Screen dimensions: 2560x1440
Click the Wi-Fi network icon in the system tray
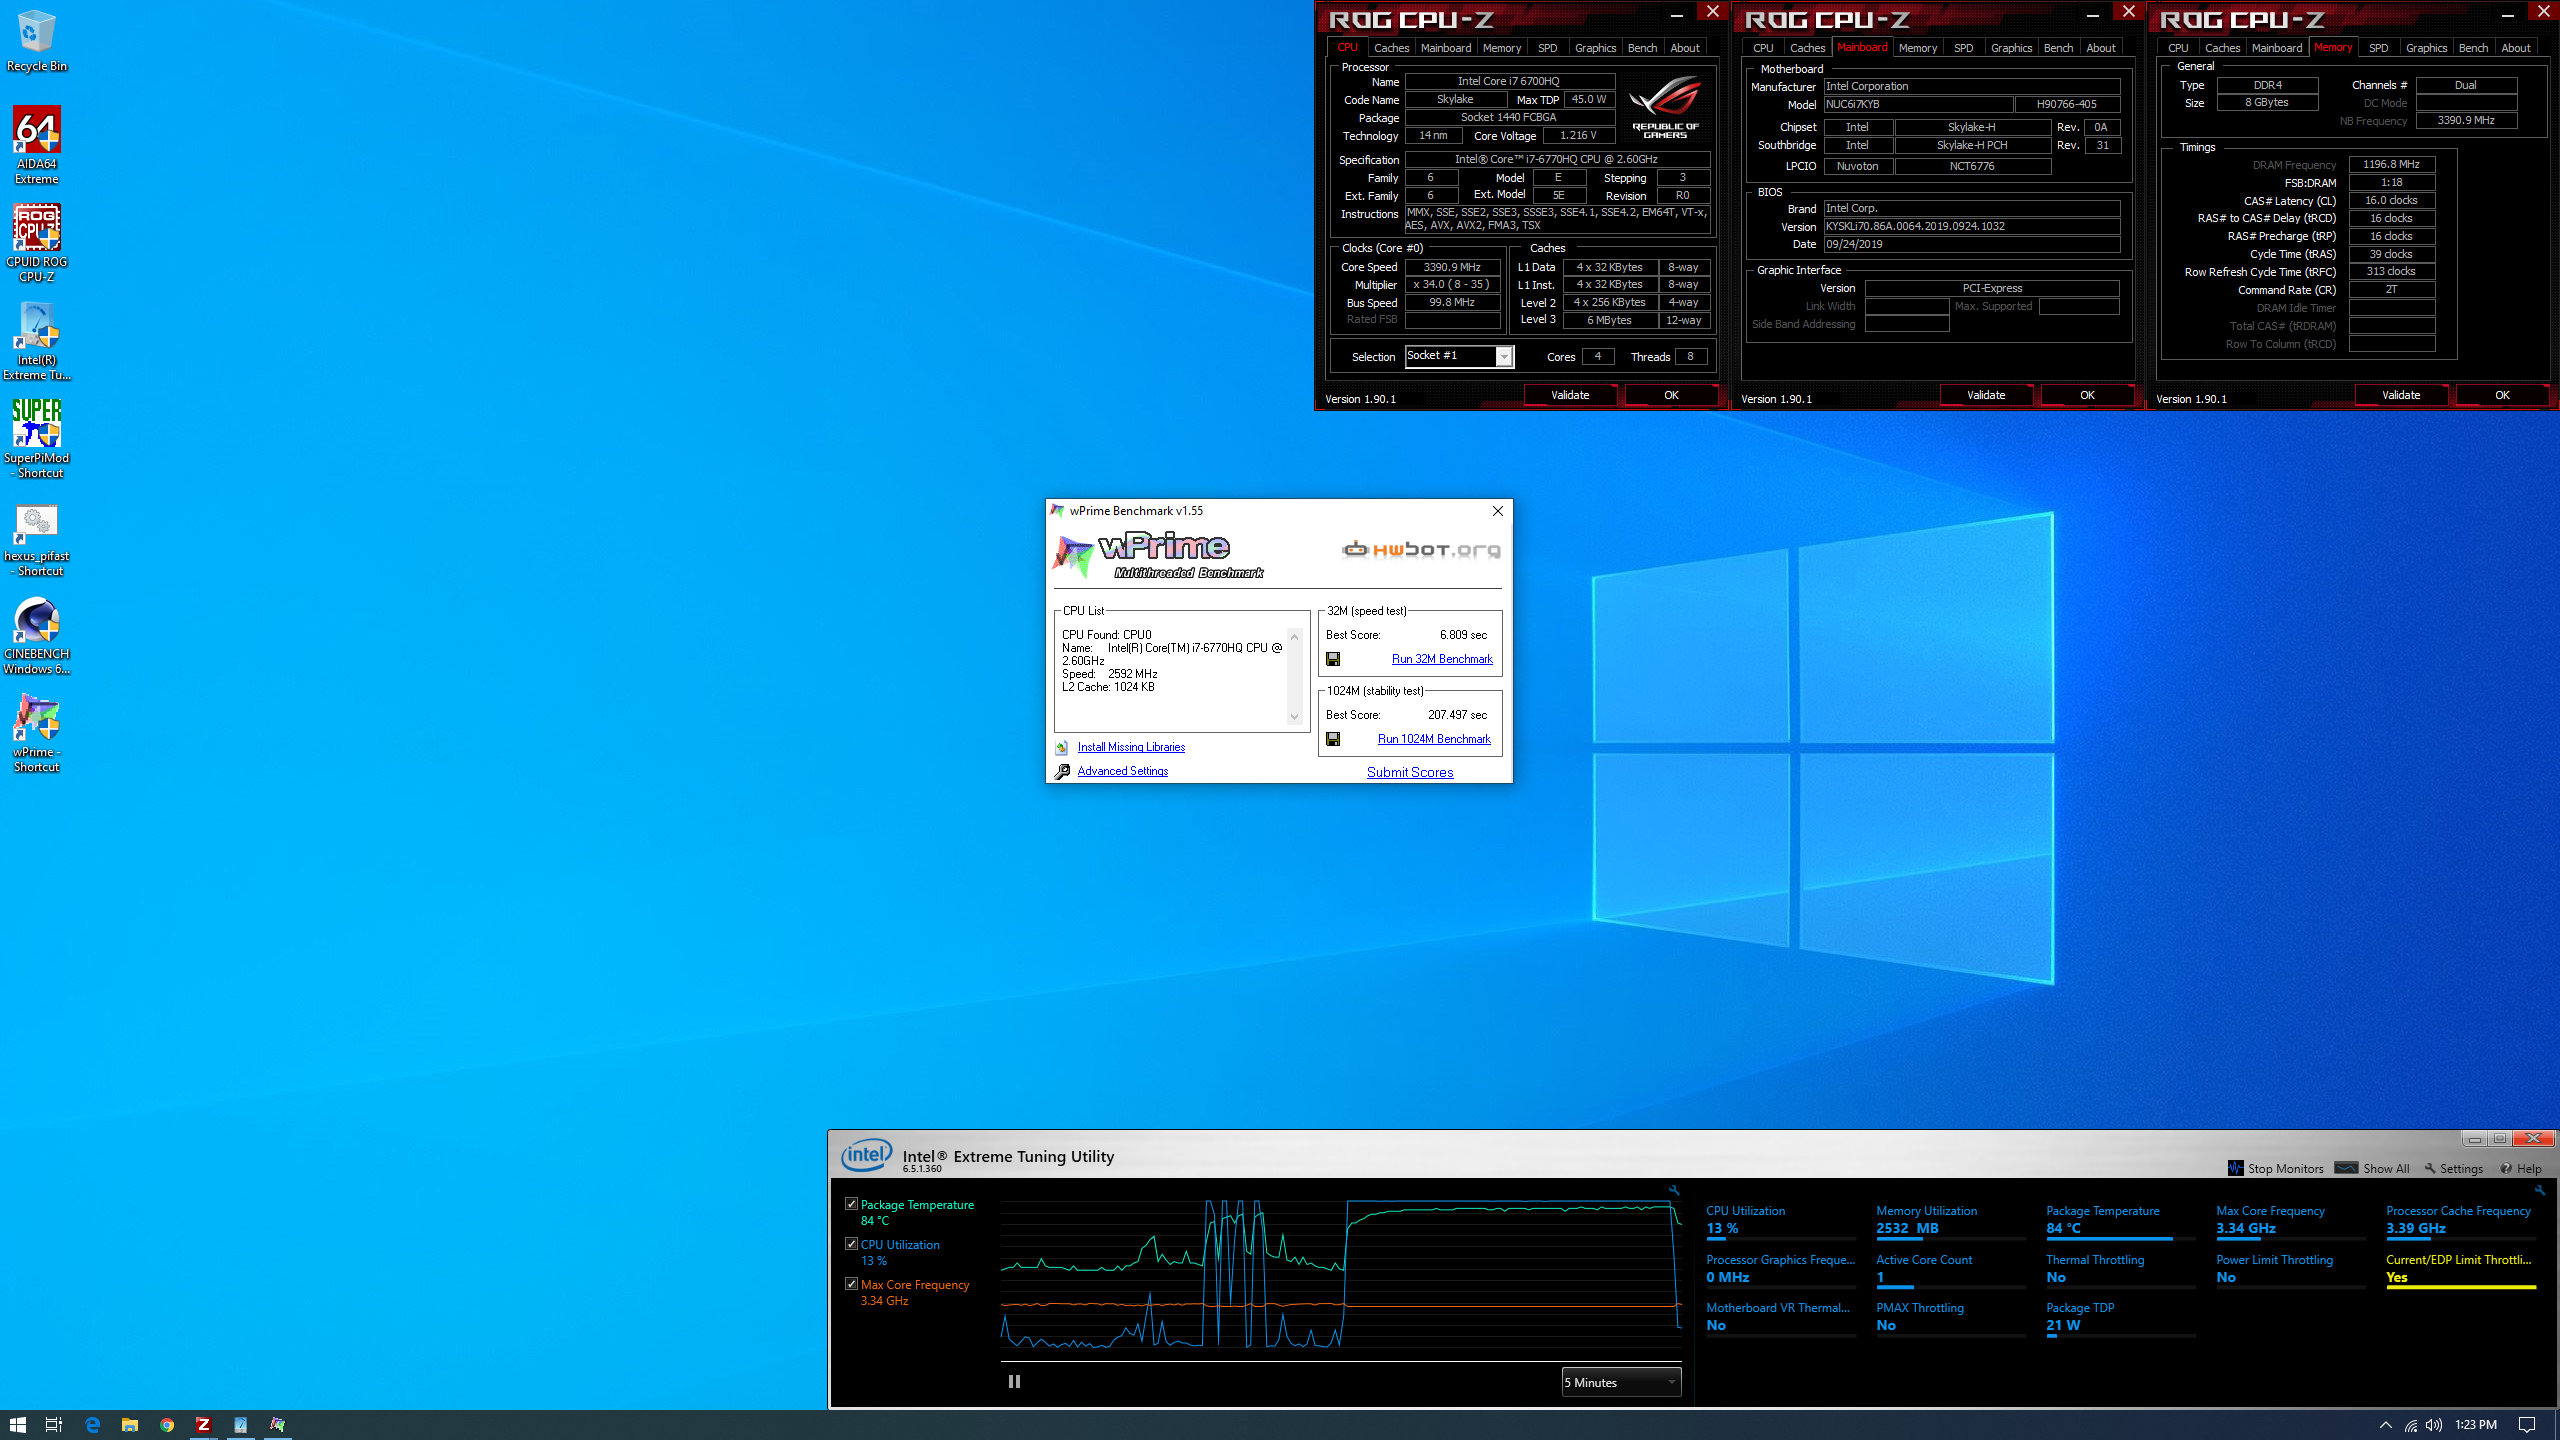click(x=2411, y=1425)
